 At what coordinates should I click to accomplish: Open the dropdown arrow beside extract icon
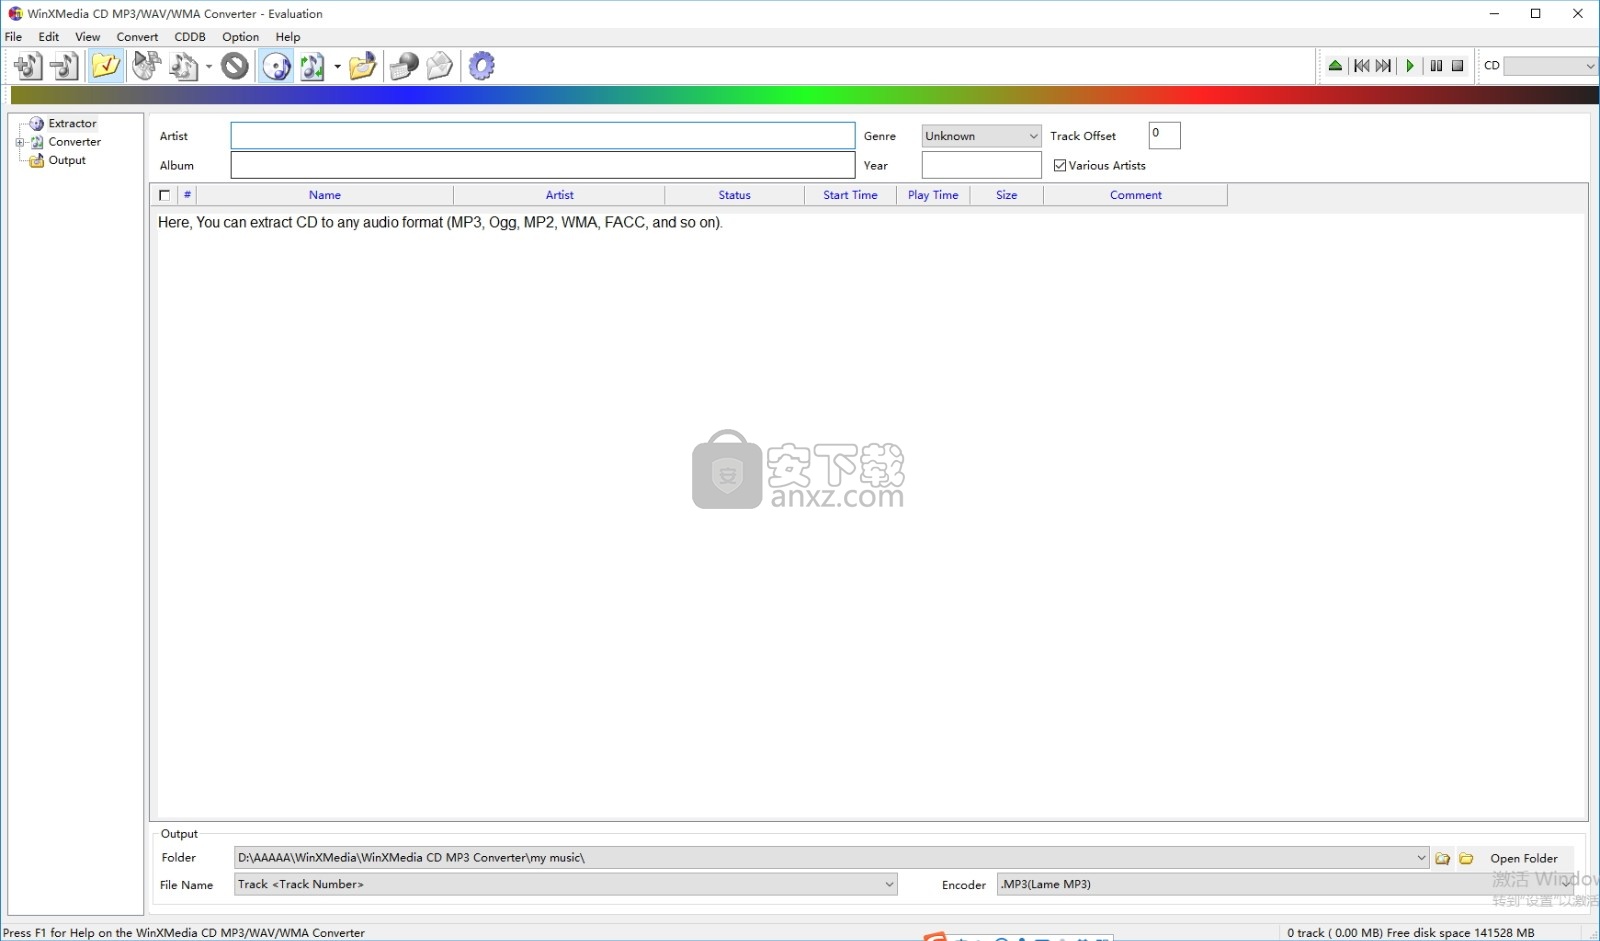point(209,67)
